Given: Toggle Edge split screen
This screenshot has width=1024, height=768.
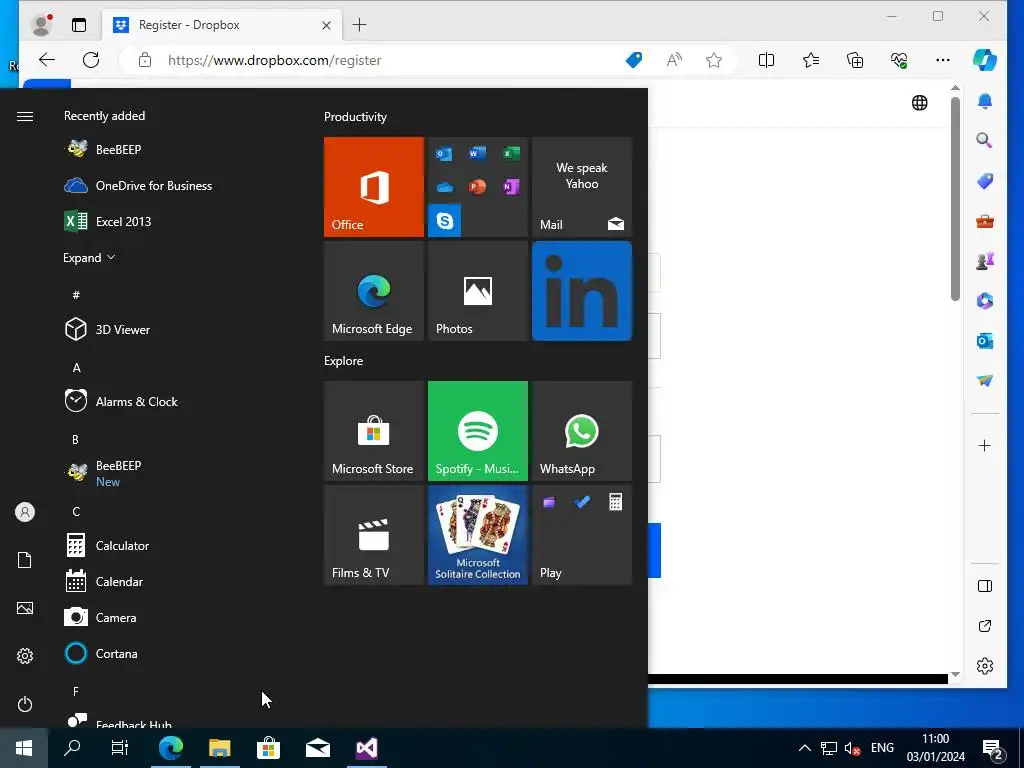Looking at the screenshot, I should 766,60.
